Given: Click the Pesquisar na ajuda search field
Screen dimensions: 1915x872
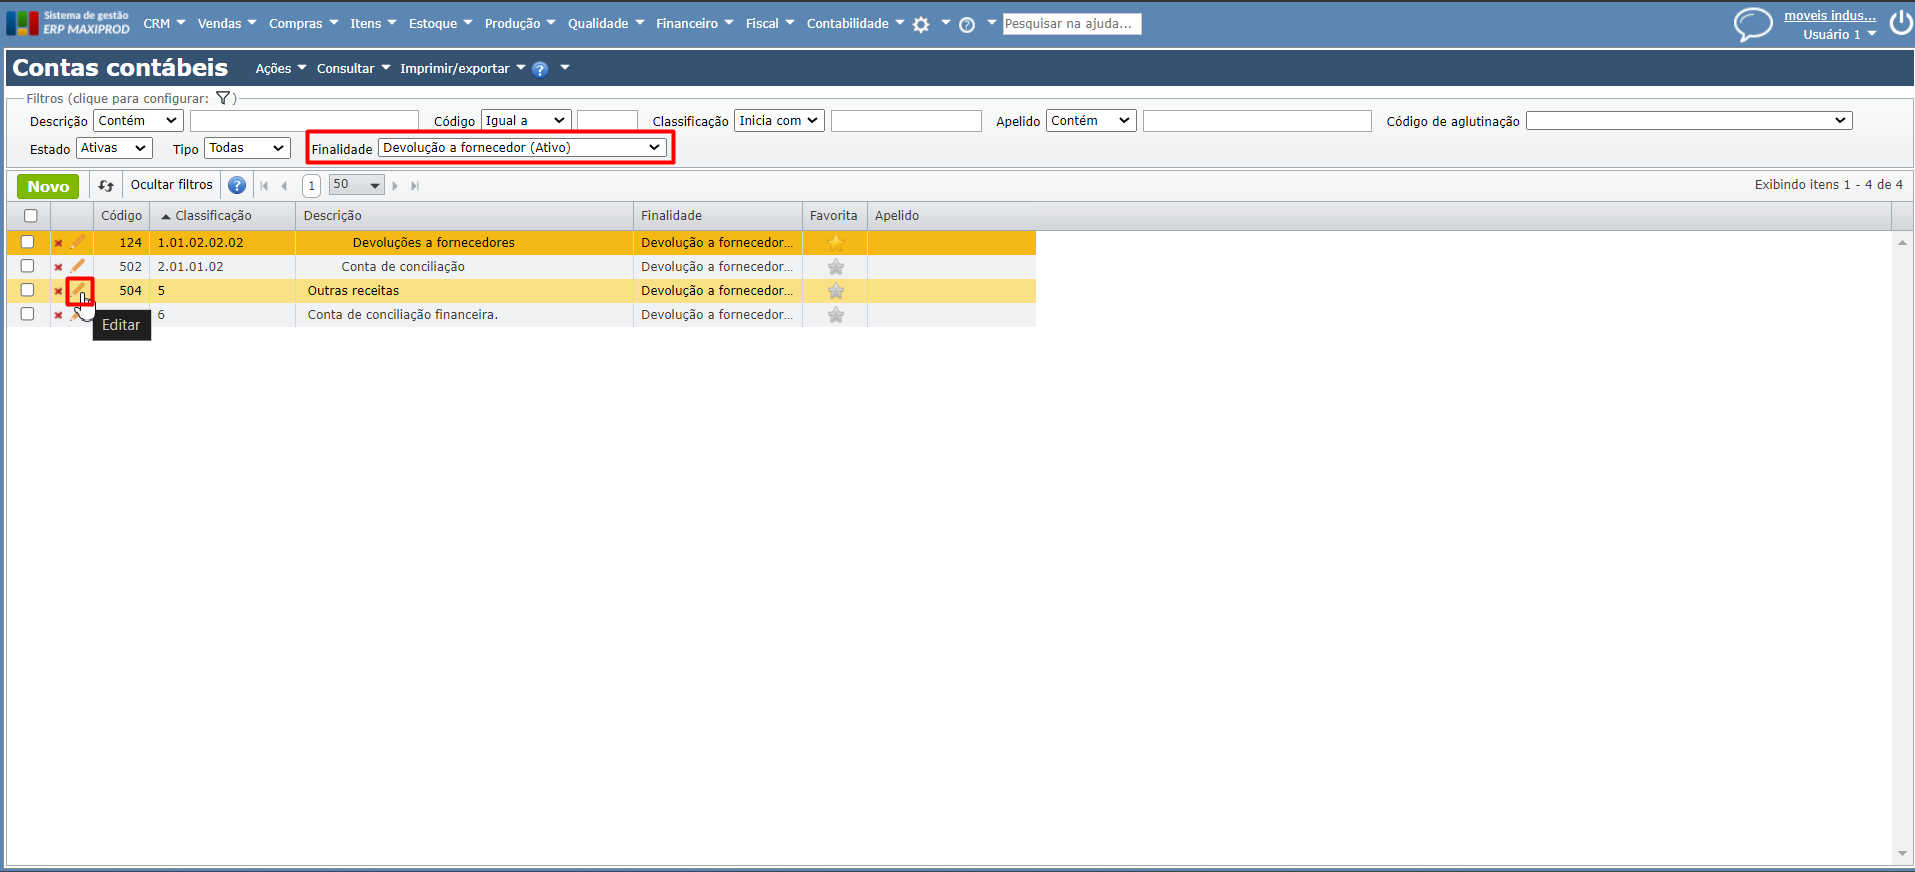Looking at the screenshot, I should point(1072,24).
